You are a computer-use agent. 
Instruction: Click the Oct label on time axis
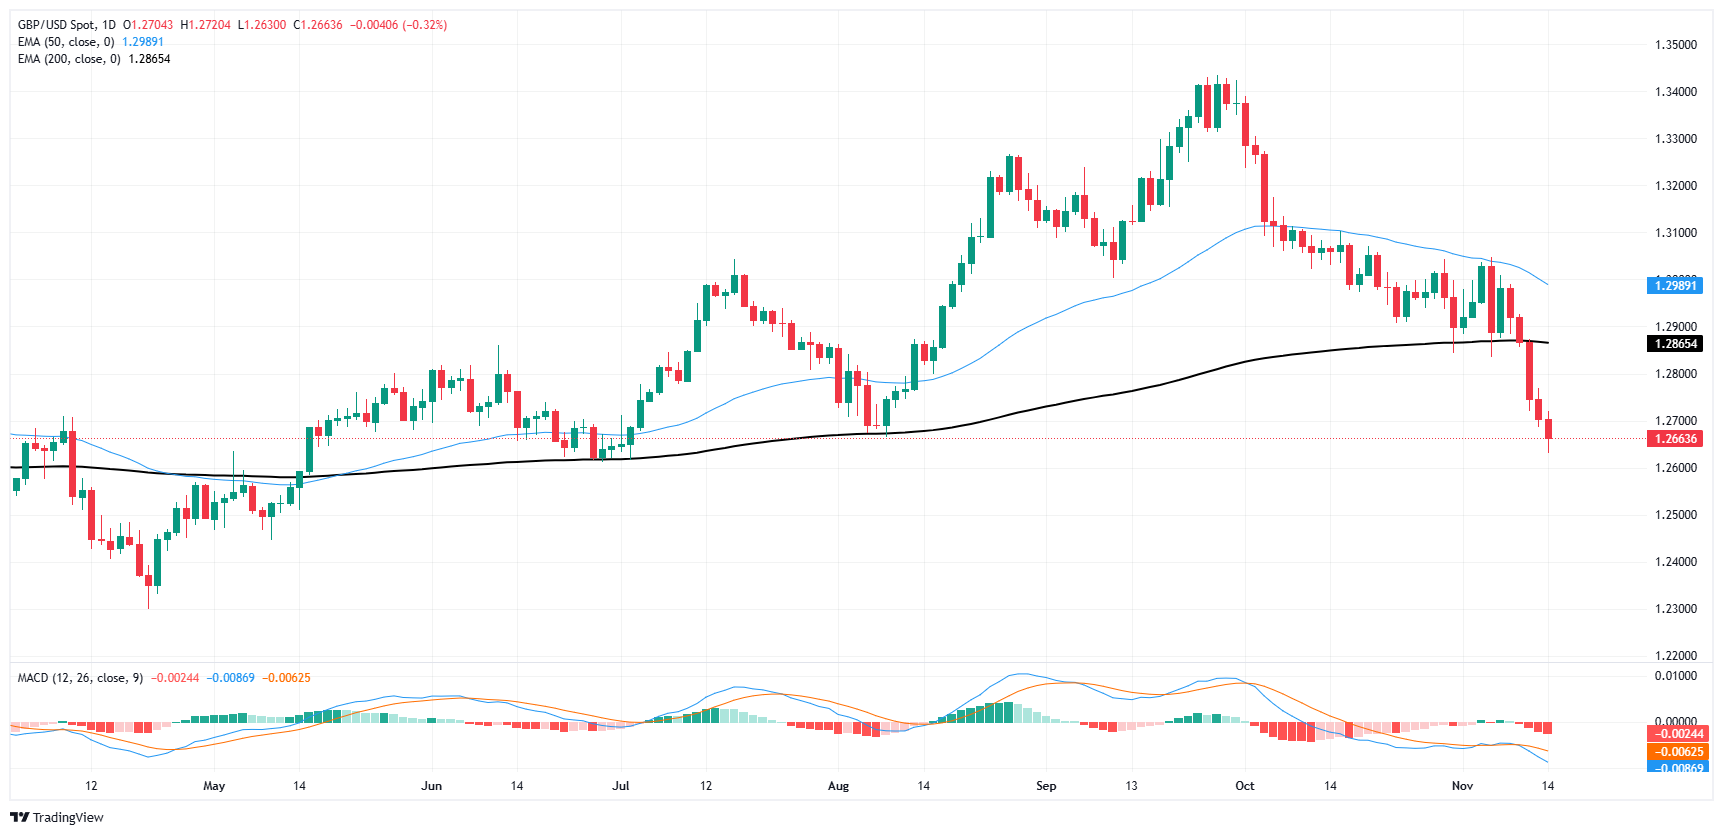1245,786
